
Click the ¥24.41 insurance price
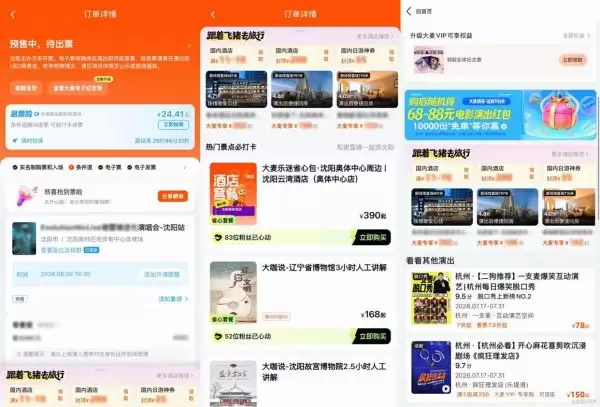pos(171,114)
